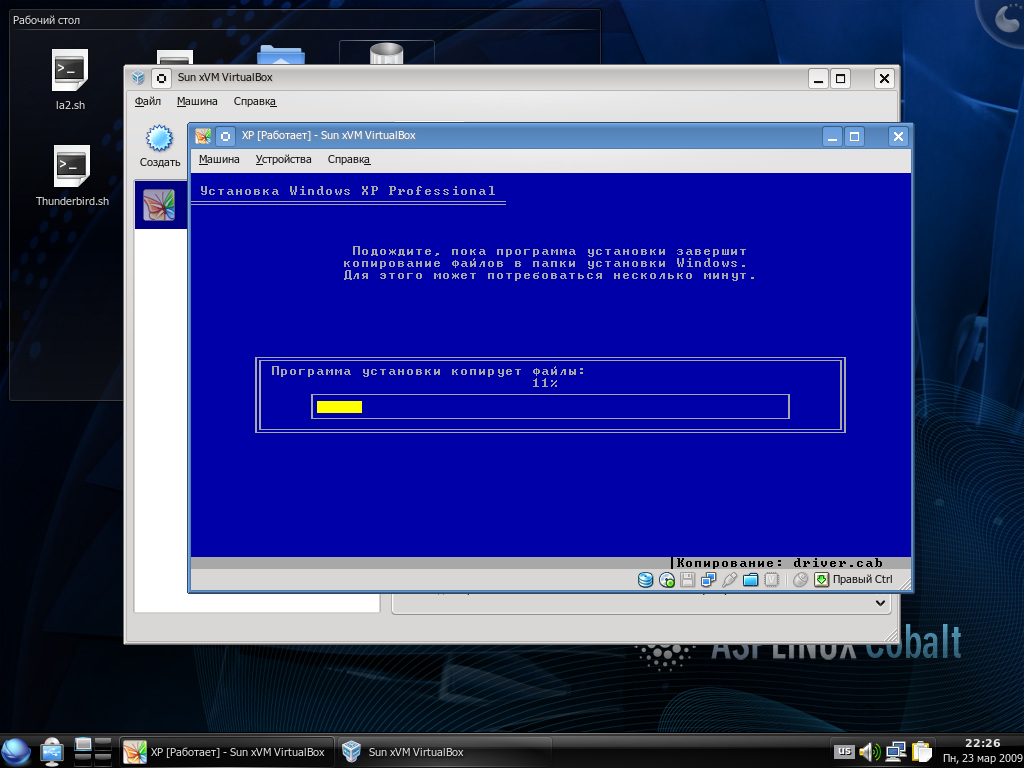This screenshot has width=1024, height=768.
Task: Click the VirtualBox cube icon in Manager title bar
Action: point(138,78)
